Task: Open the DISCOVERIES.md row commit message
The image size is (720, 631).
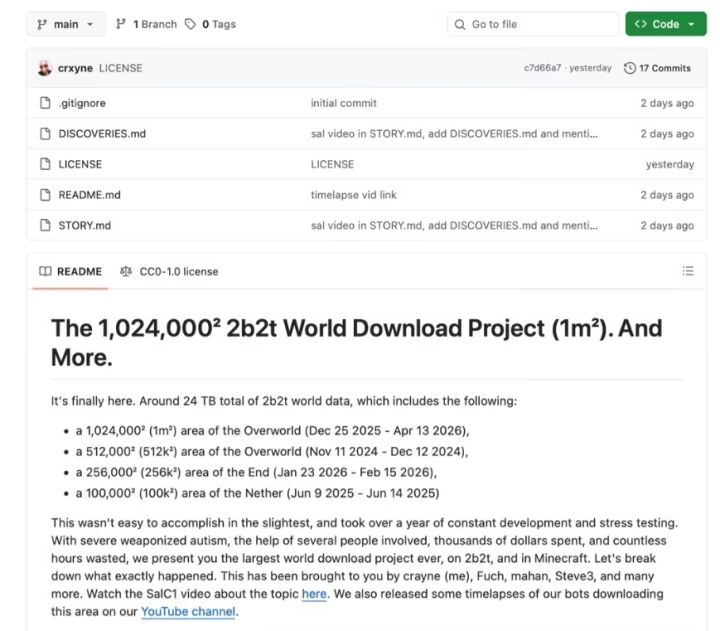Action: click(x=454, y=134)
